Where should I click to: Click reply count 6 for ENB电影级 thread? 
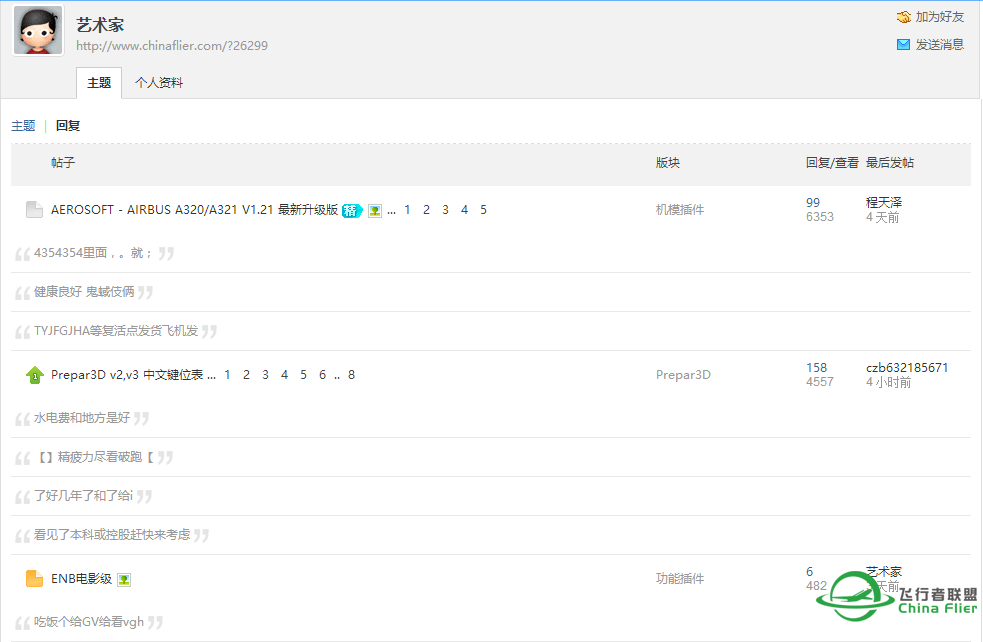click(x=809, y=571)
